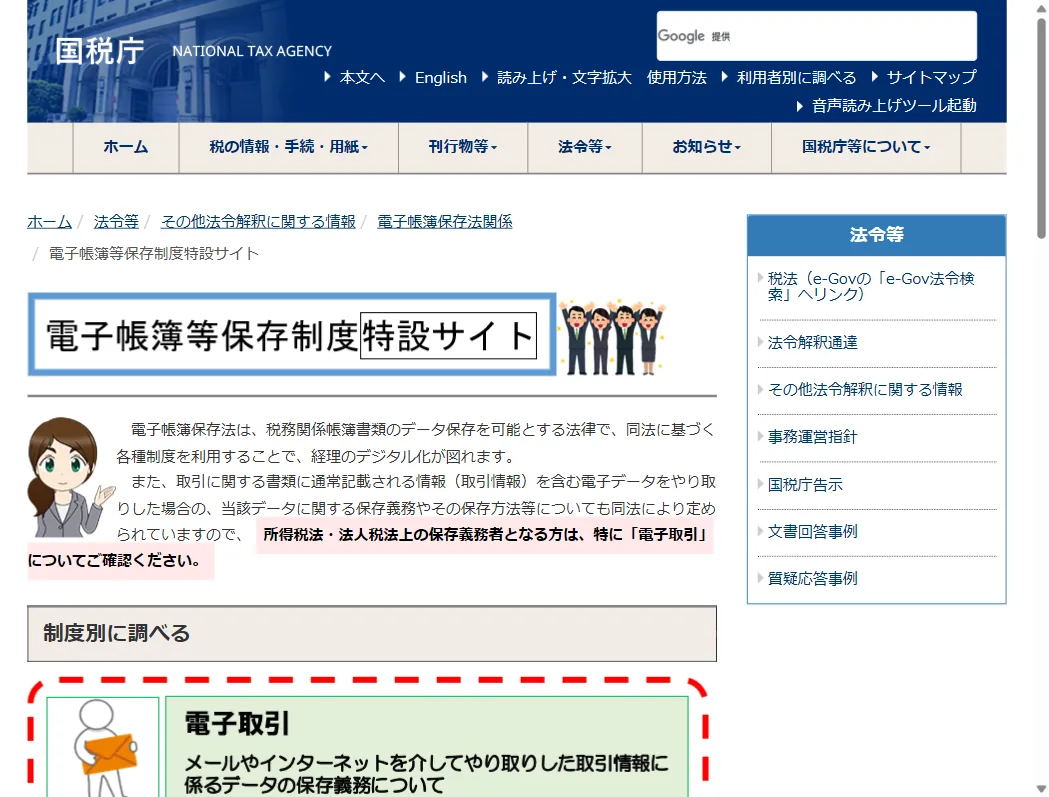This screenshot has width=1049, height=797.
Task: Open その他法令解釈に関する情報 breadcrumb
Action: point(258,222)
